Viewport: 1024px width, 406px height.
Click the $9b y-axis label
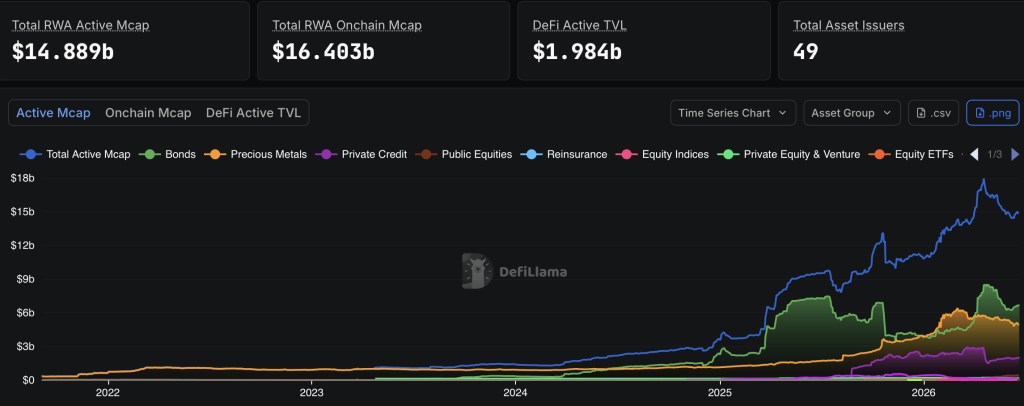tap(24, 279)
